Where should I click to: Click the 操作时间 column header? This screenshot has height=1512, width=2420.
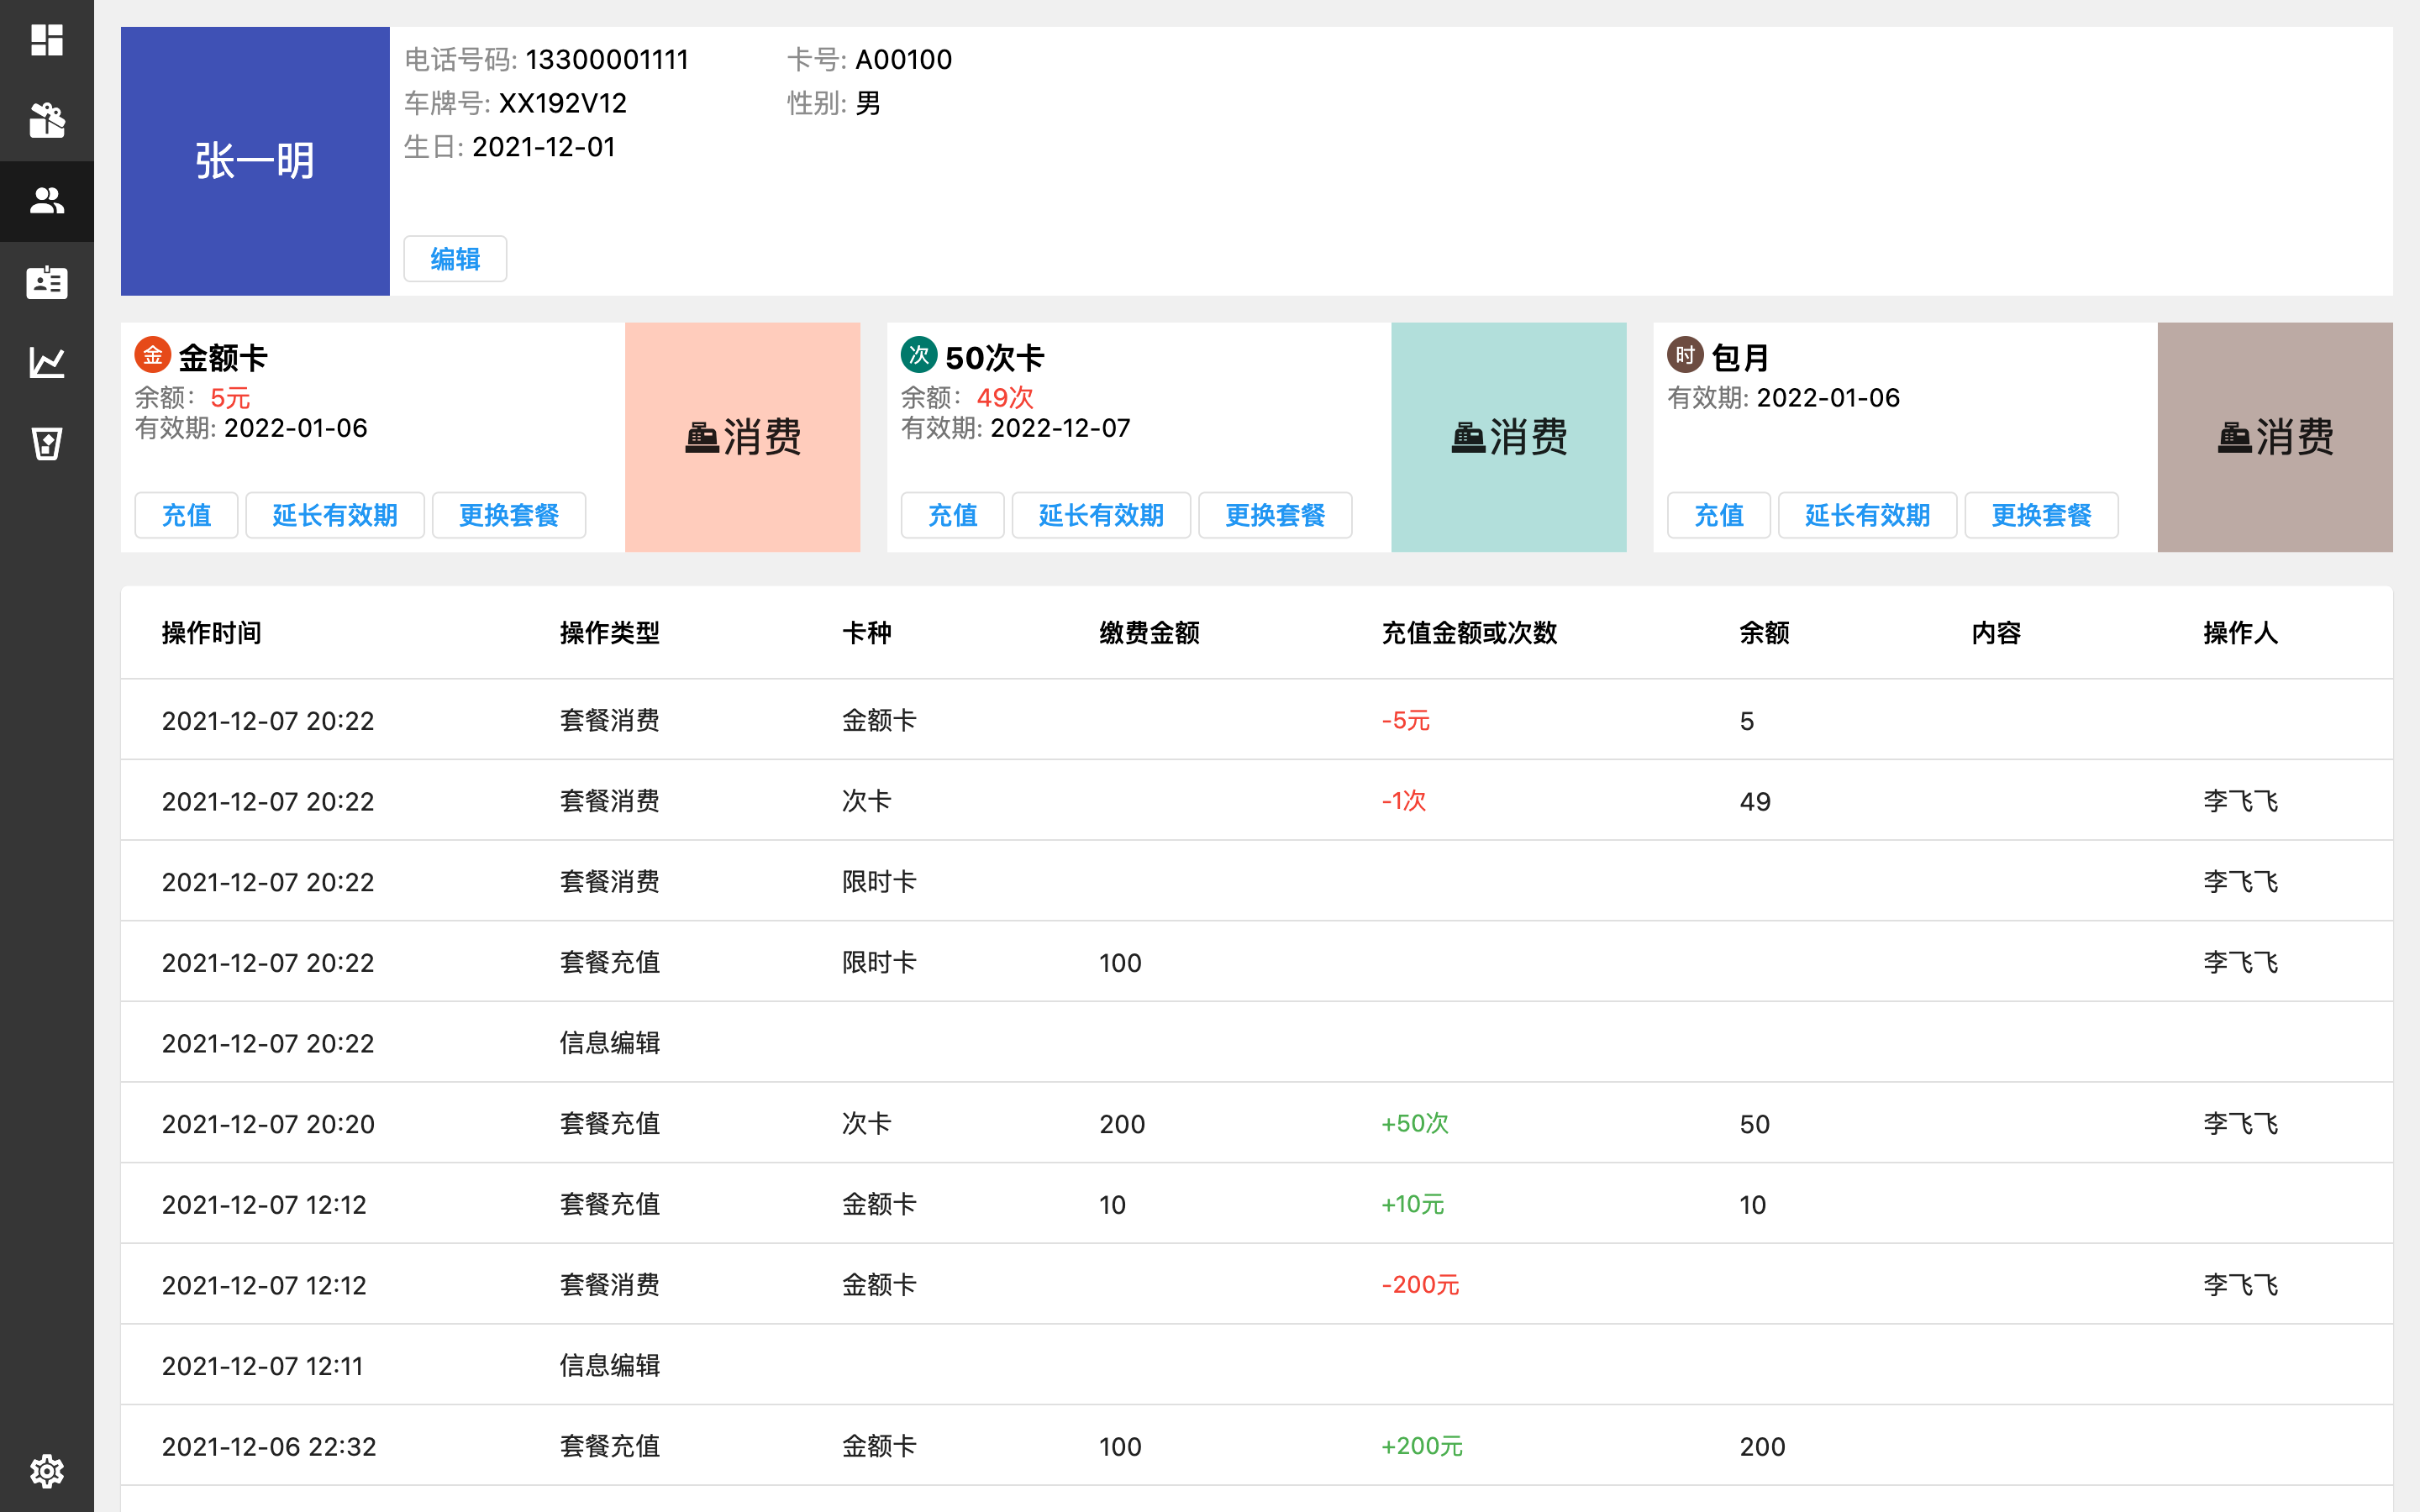[211, 633]
